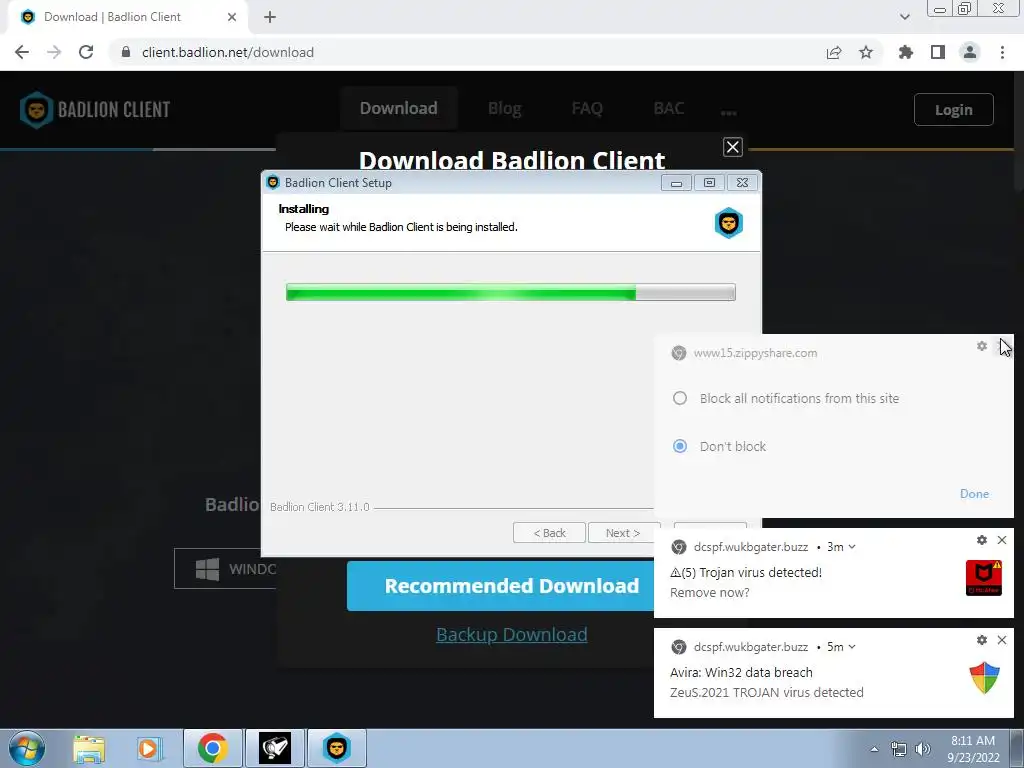Show more nav items via ellipsis
This screenshot has height=768, width=1024.
pyautogui.click(x=729, y=112)
